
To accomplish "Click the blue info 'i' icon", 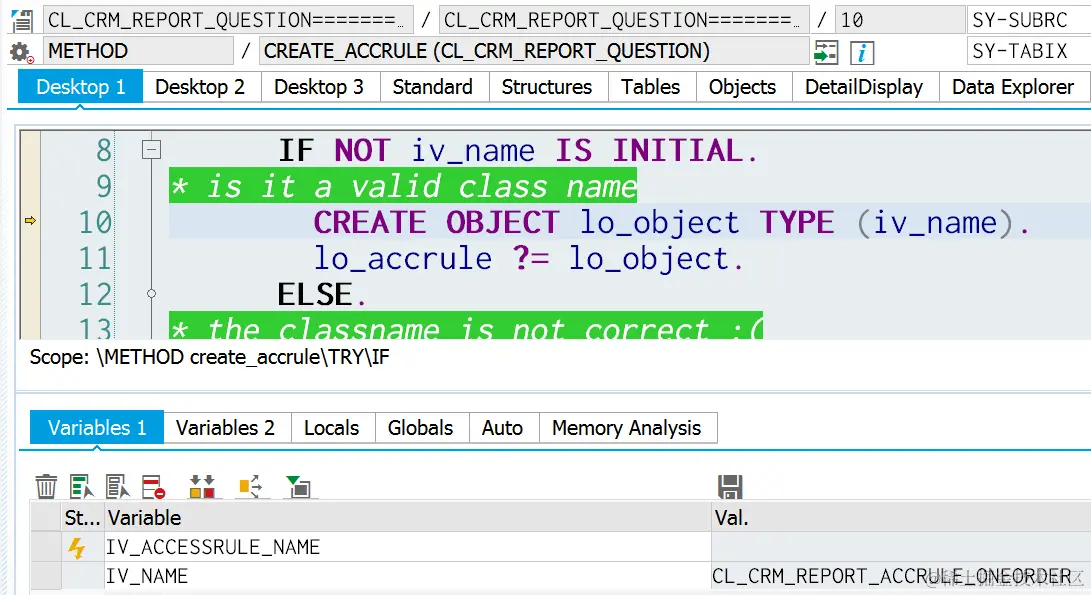I will click(861, 52).
